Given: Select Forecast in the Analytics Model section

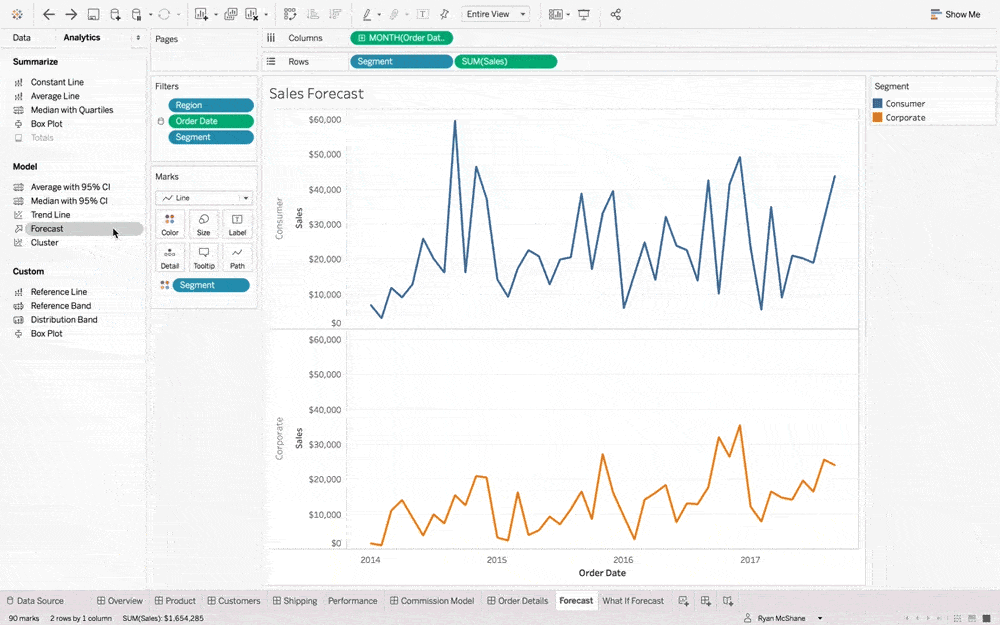Looking at the screenshot, I should (46, 228).
